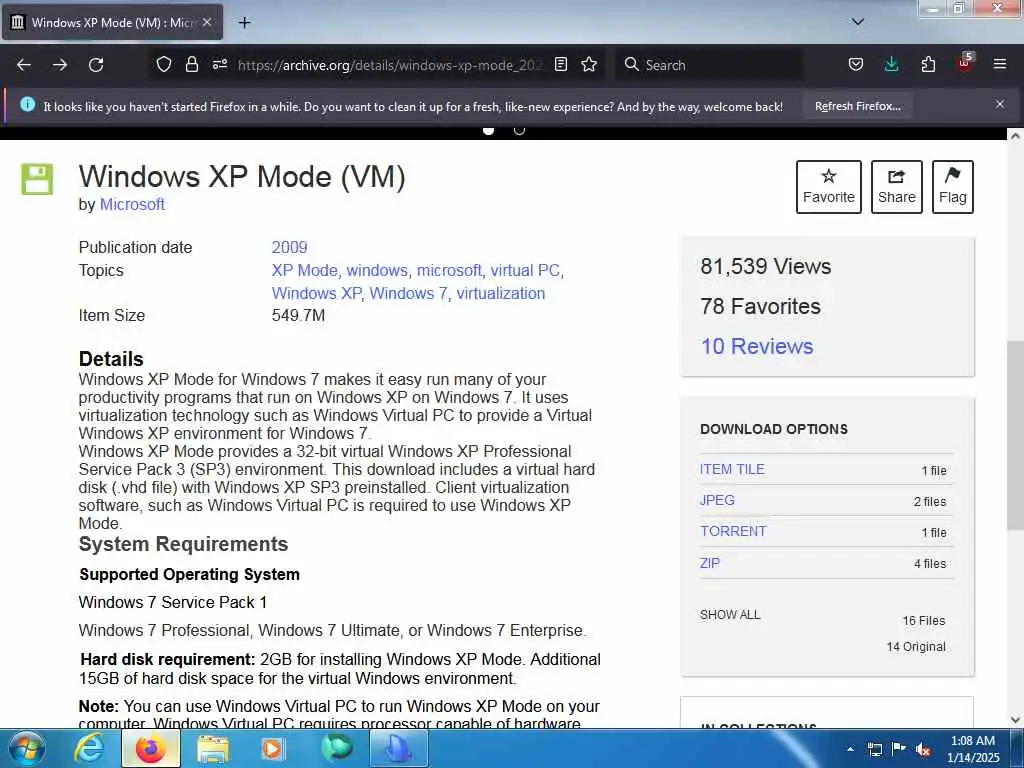Open the tracking protection shield icon

coord(164,64)
